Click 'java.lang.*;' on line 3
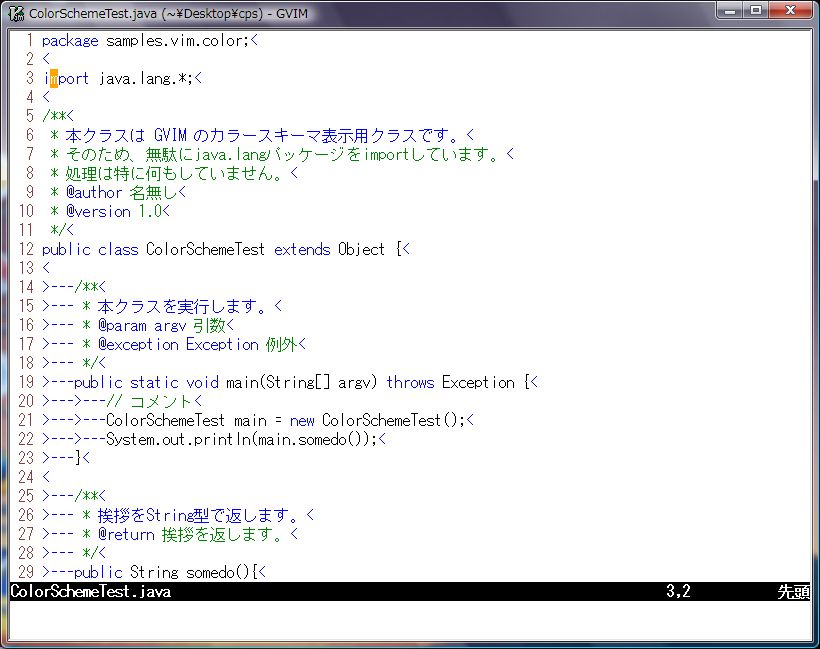 point(146,78)
